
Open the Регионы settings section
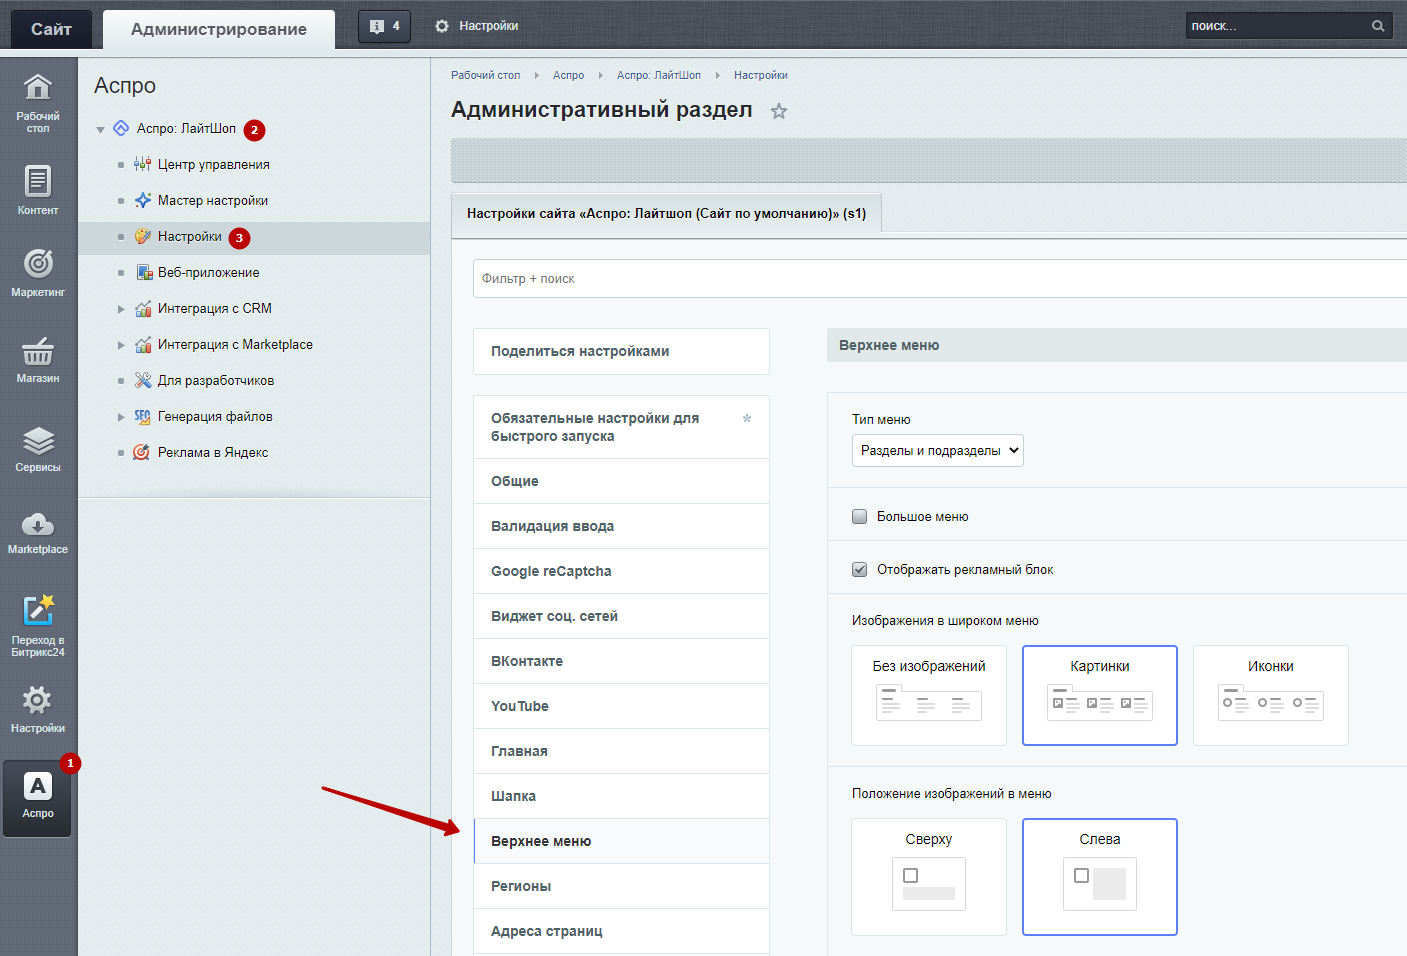coord(621,886)
